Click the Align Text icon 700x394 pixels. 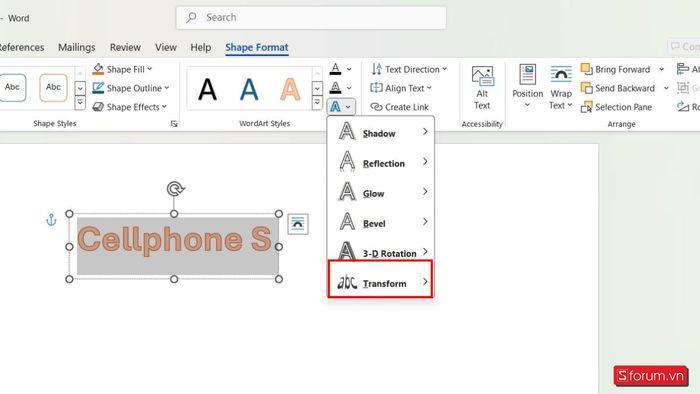pos(376,88)
